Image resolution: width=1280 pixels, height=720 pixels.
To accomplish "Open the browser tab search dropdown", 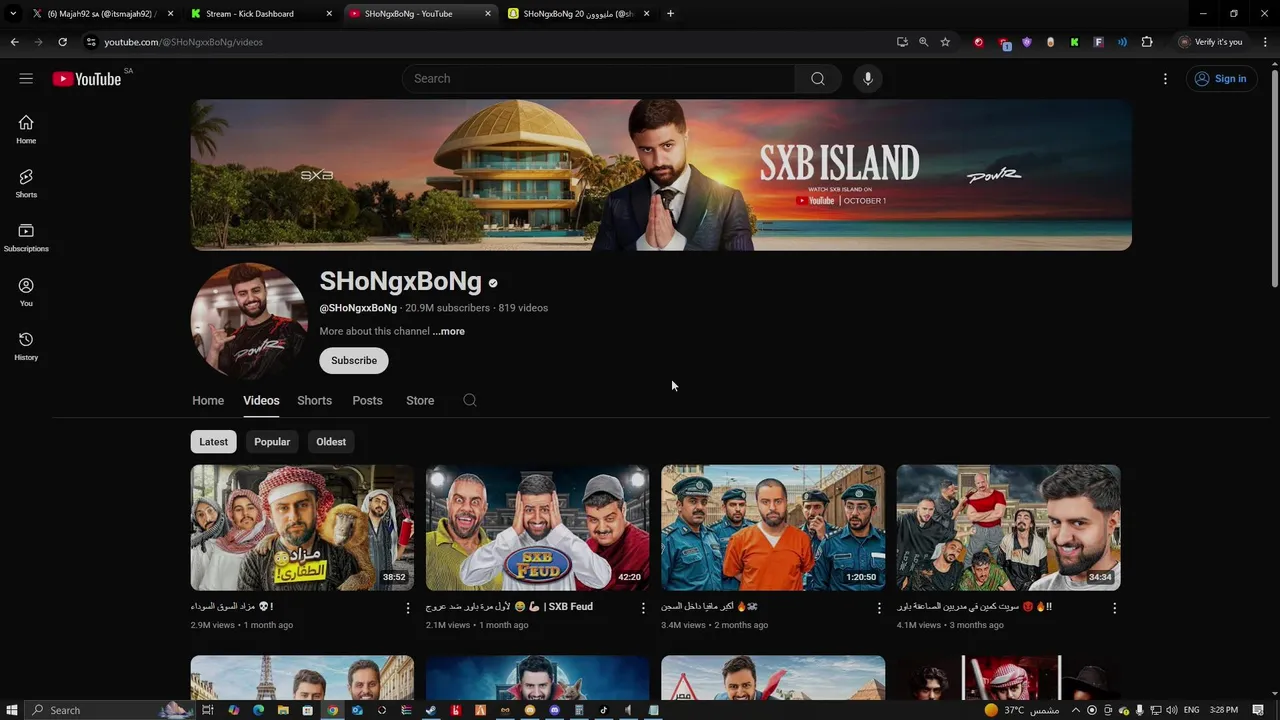I will tap(13, 14).
